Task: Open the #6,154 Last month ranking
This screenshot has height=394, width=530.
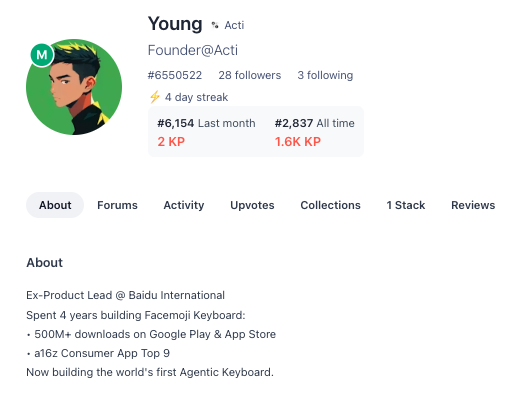Action: pos(206,123)
